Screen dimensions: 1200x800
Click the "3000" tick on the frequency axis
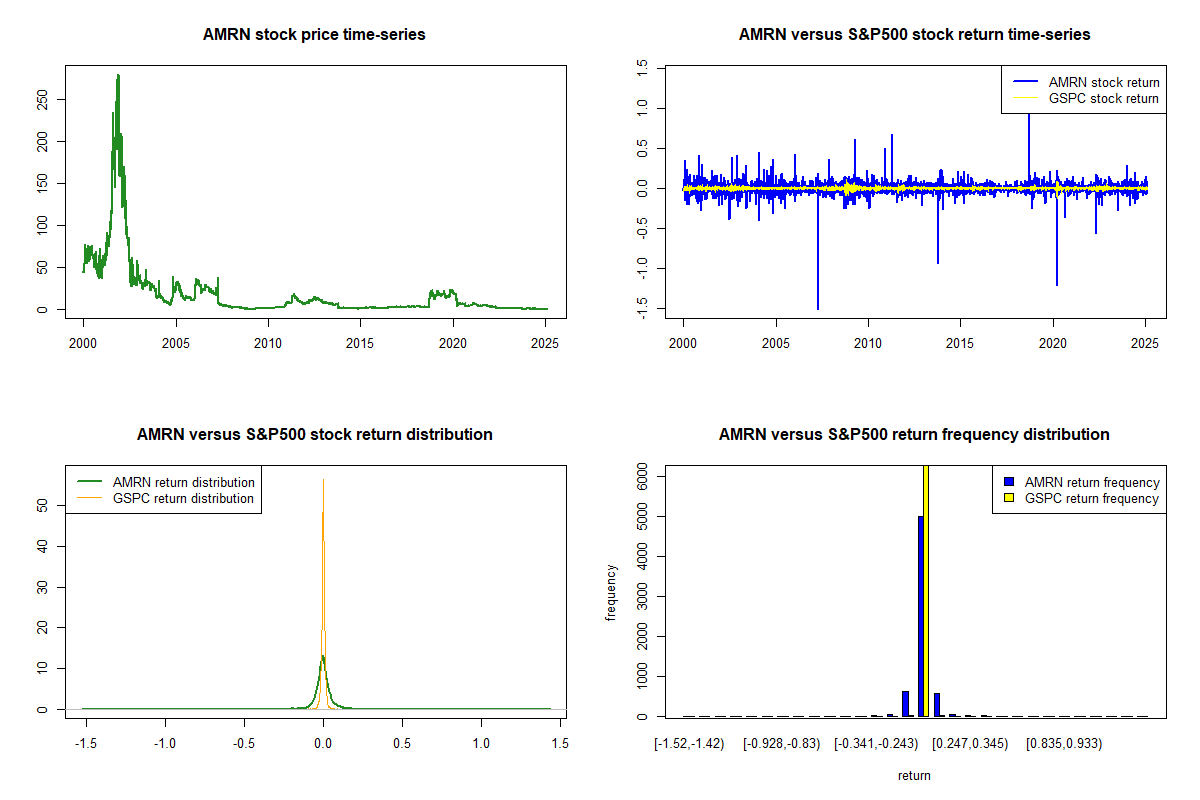pos(645,596)
